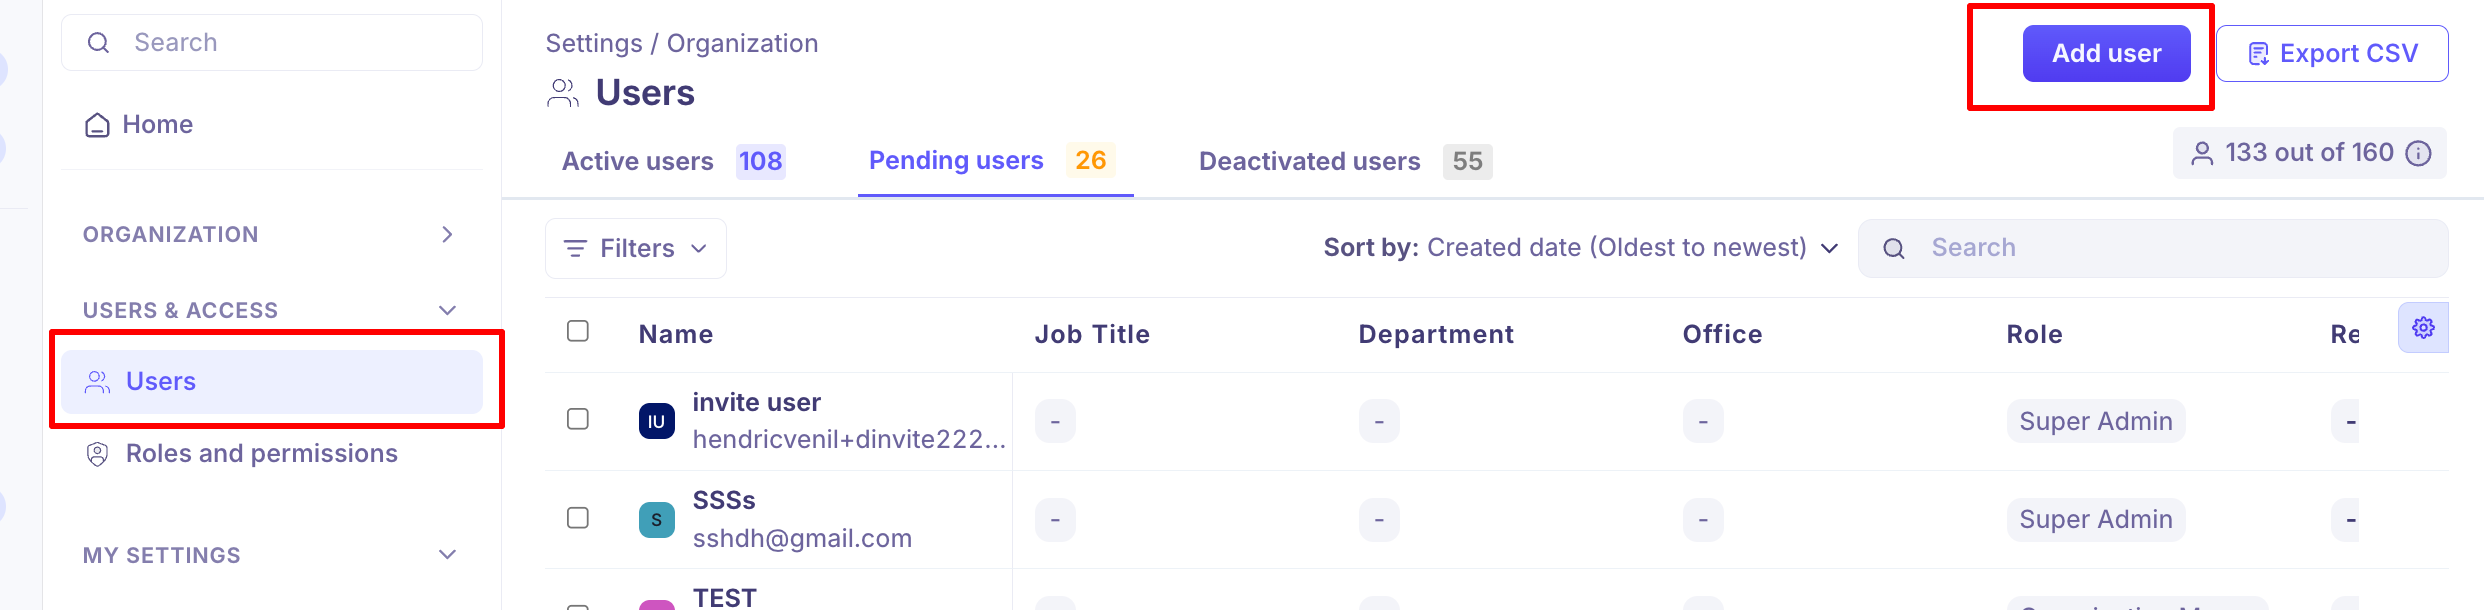
Task: Select the Pending users tab
Action: click(995, 160)
